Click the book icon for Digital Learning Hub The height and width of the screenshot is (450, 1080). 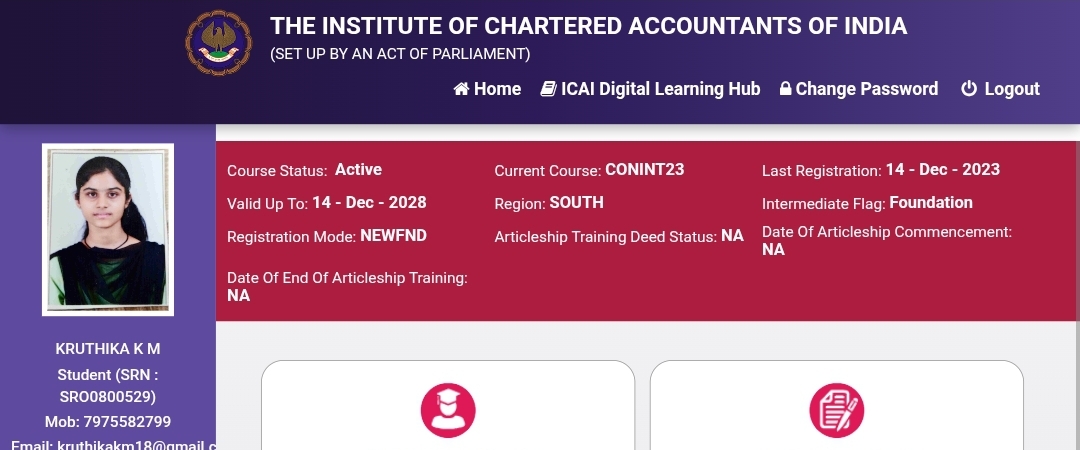pyautogui.click(x=548, y=89)
